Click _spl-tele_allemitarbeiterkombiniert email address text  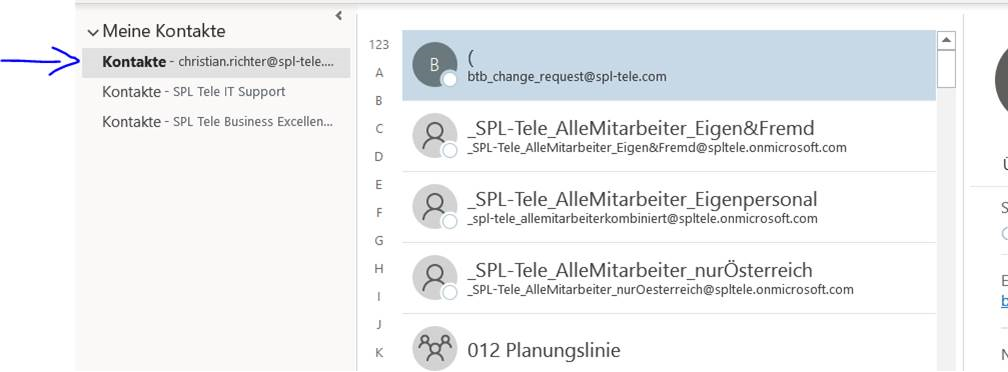tap(643, 218)
